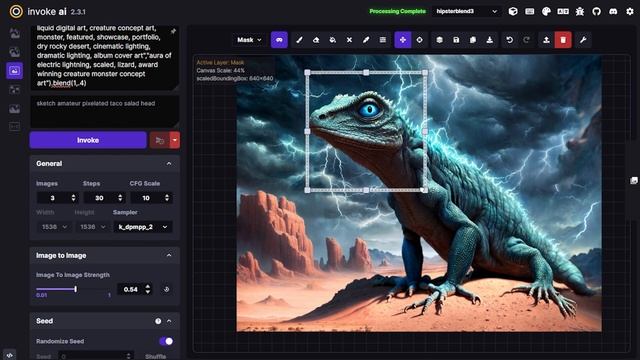This screenshot has width=640, height=360.
Task: Switch to Text to Image tab
Action: coord(15,33)
